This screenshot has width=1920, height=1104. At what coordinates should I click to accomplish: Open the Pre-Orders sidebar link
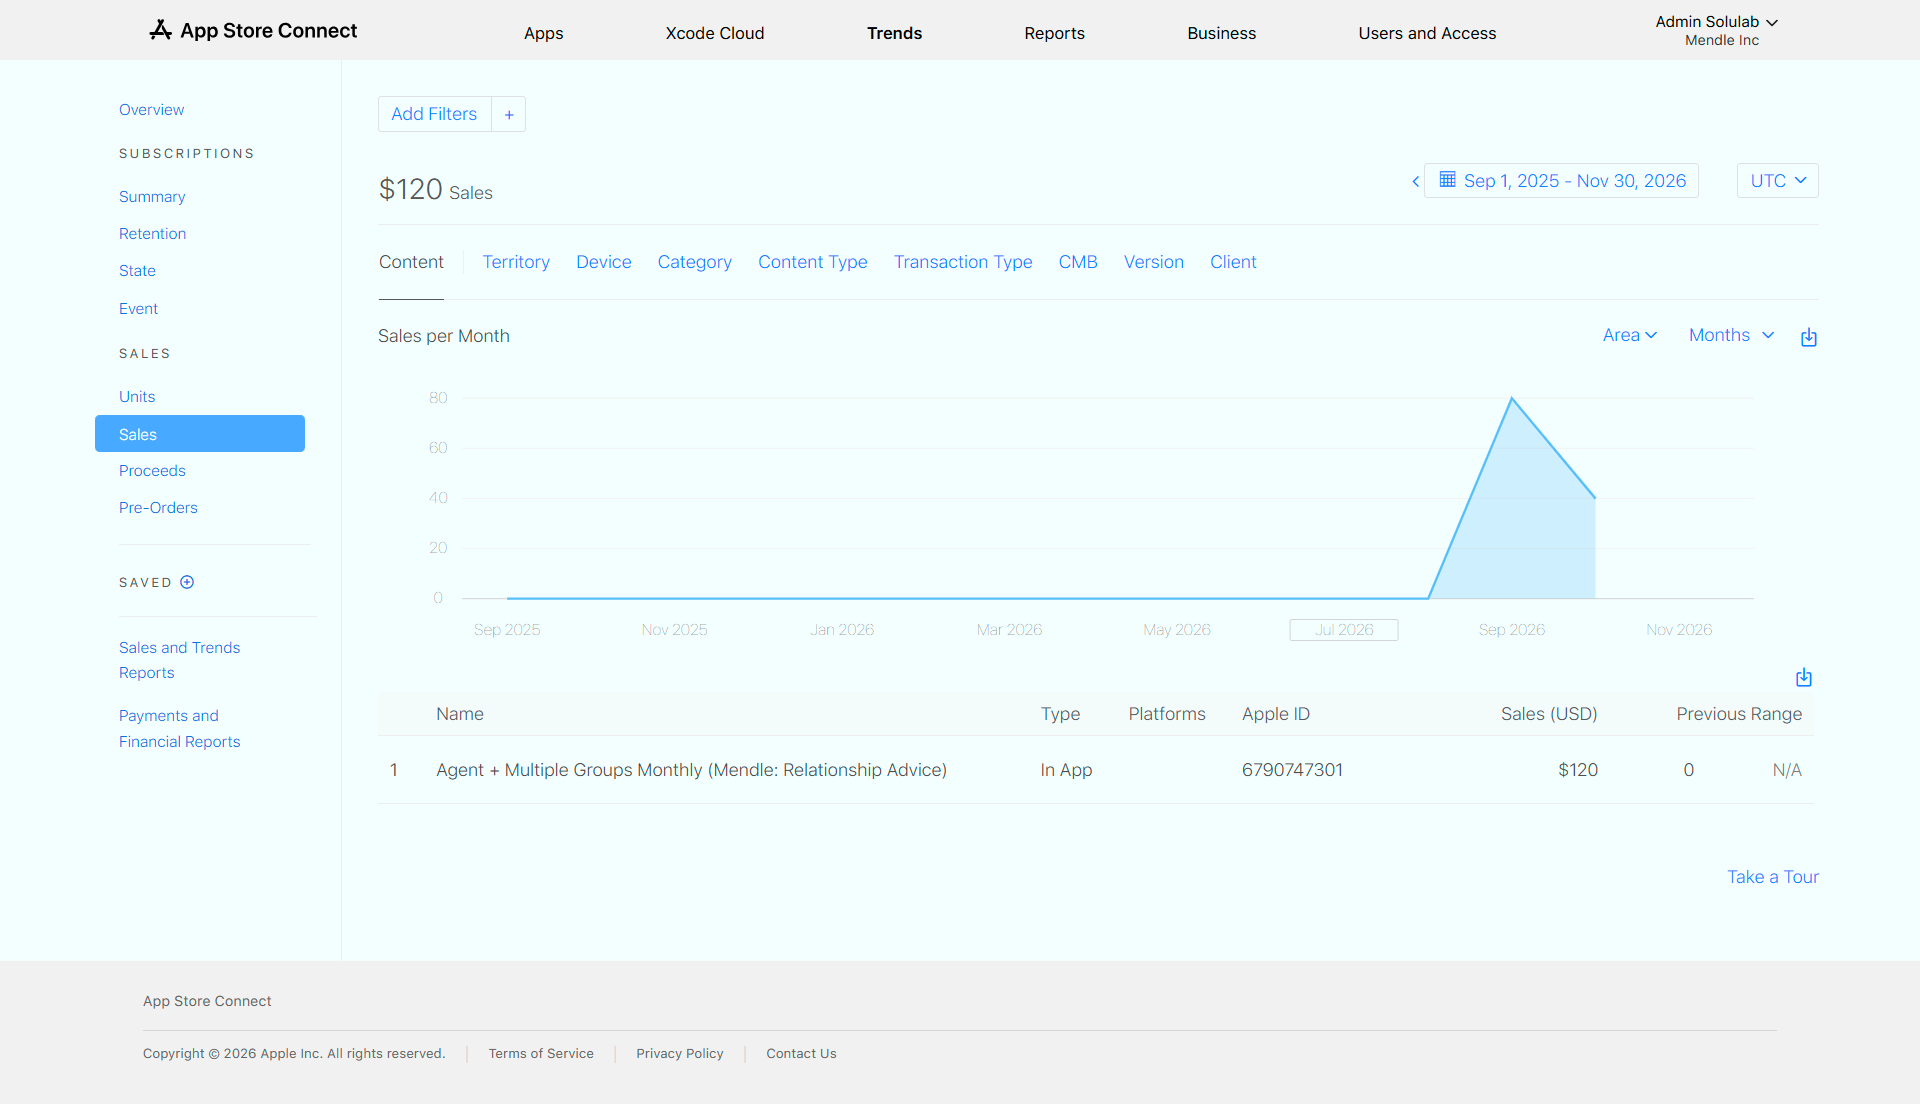pyautogui.click(x=158, y=508)
